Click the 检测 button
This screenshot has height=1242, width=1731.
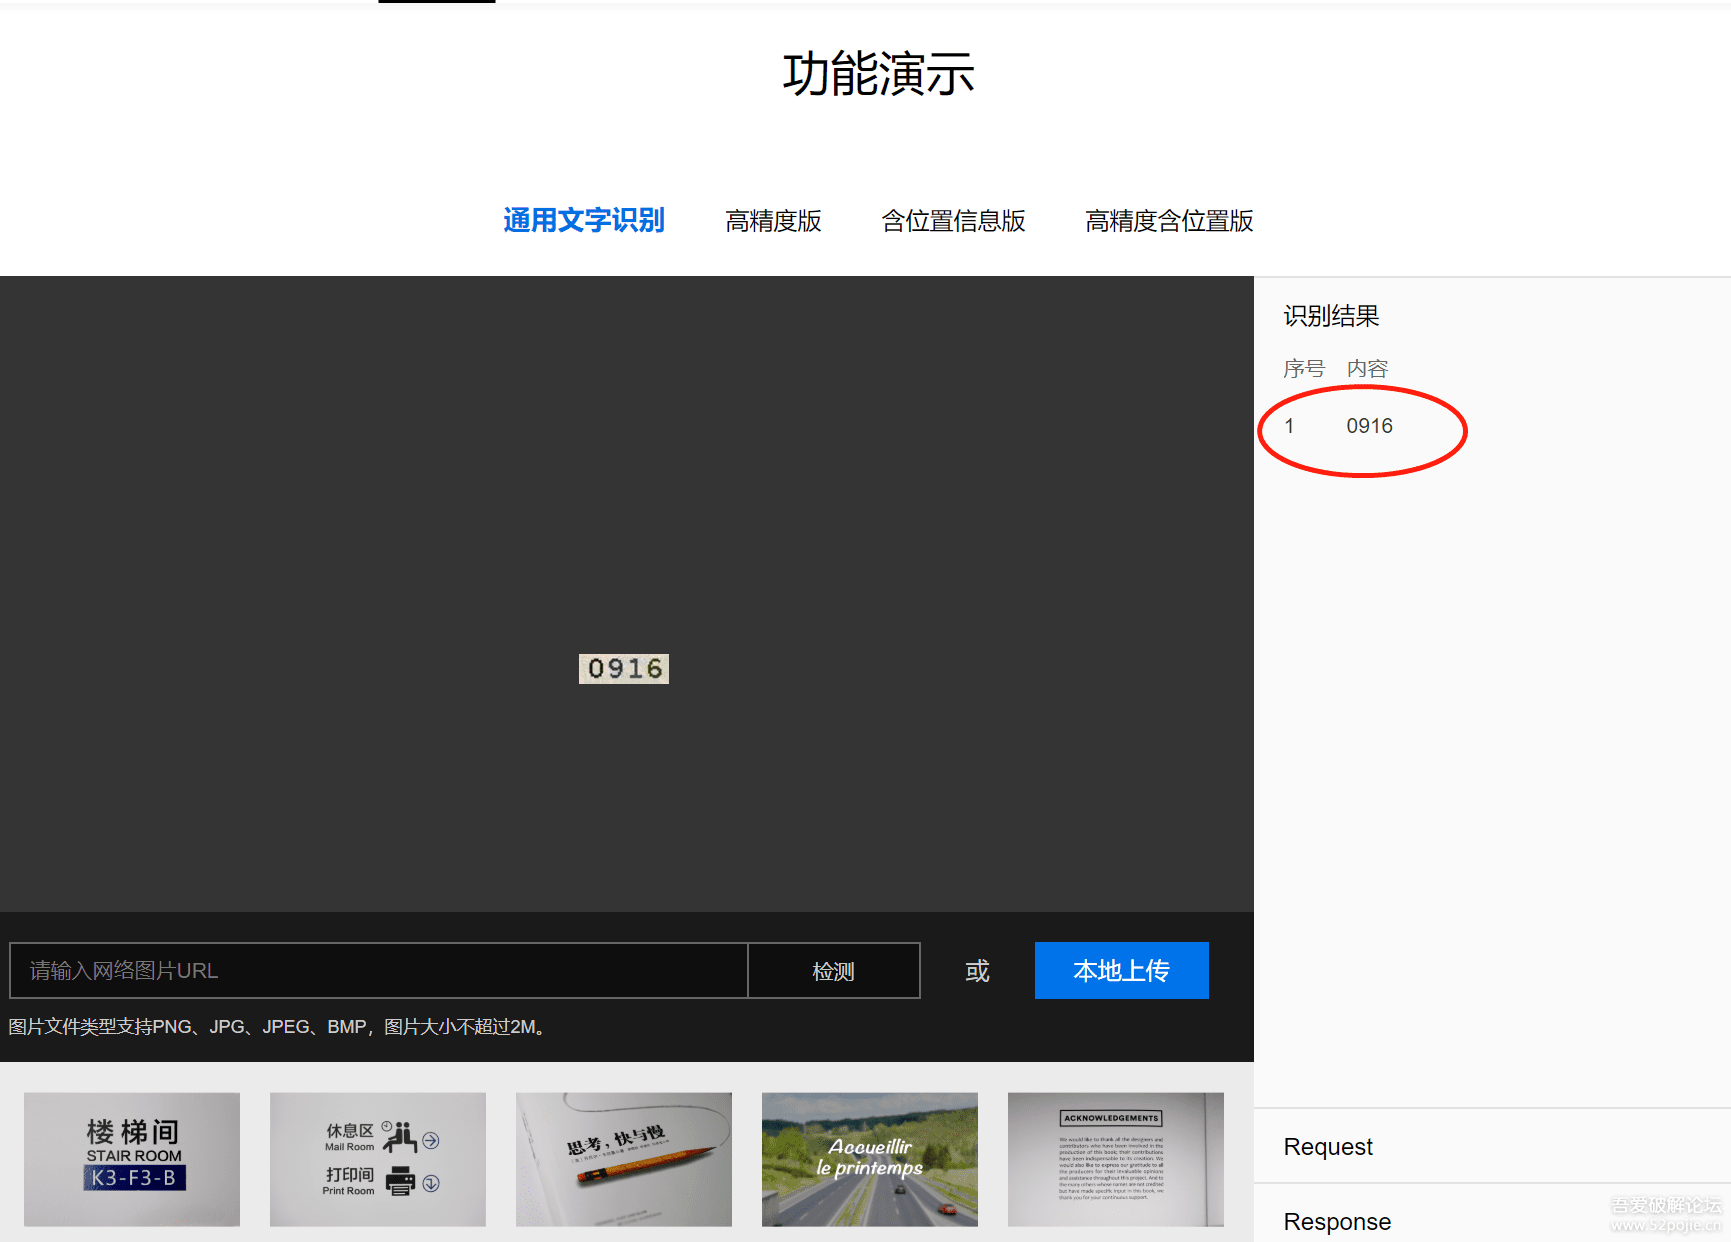pyautogui.click(x=834, y=970)
